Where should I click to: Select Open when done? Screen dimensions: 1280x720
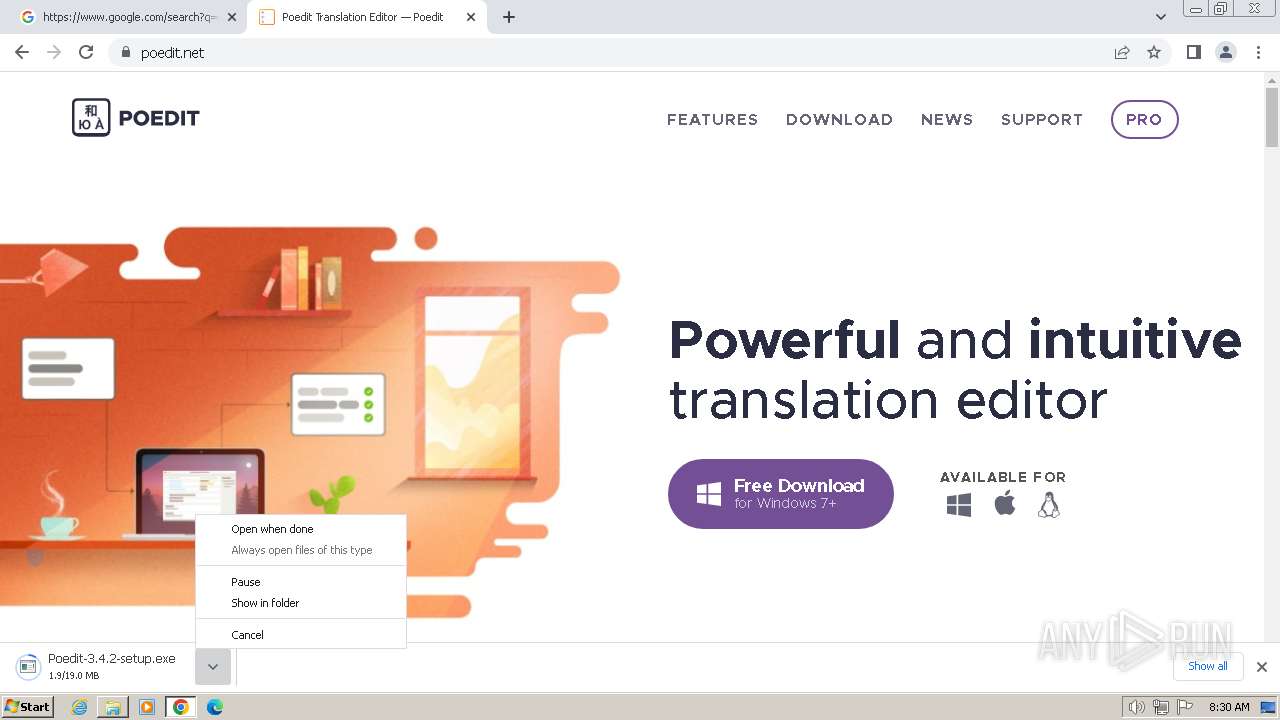[x=301, y=529]
